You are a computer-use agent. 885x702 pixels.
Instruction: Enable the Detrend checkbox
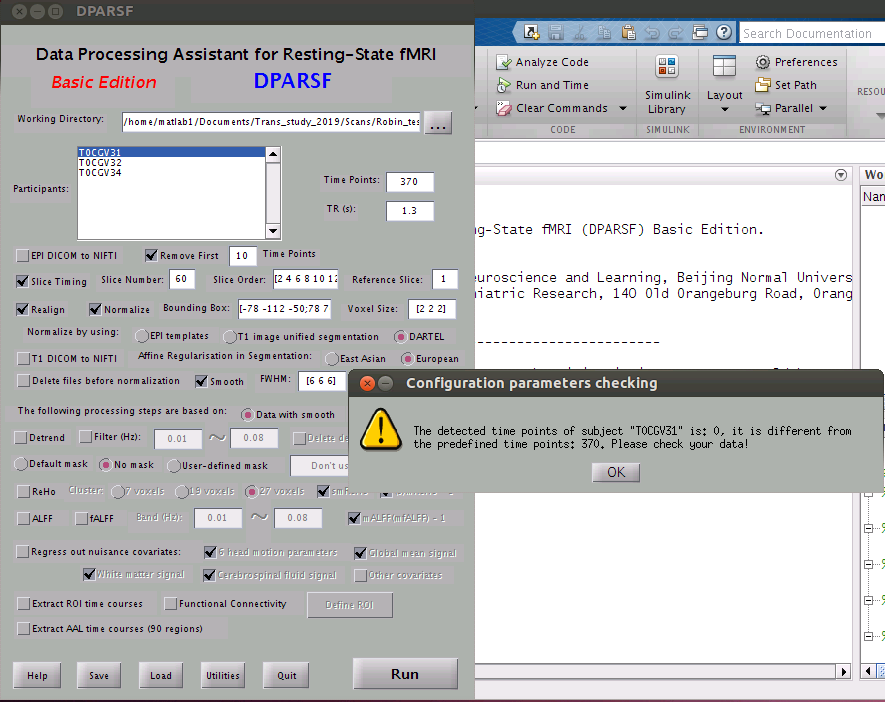[x=21, y=437]
